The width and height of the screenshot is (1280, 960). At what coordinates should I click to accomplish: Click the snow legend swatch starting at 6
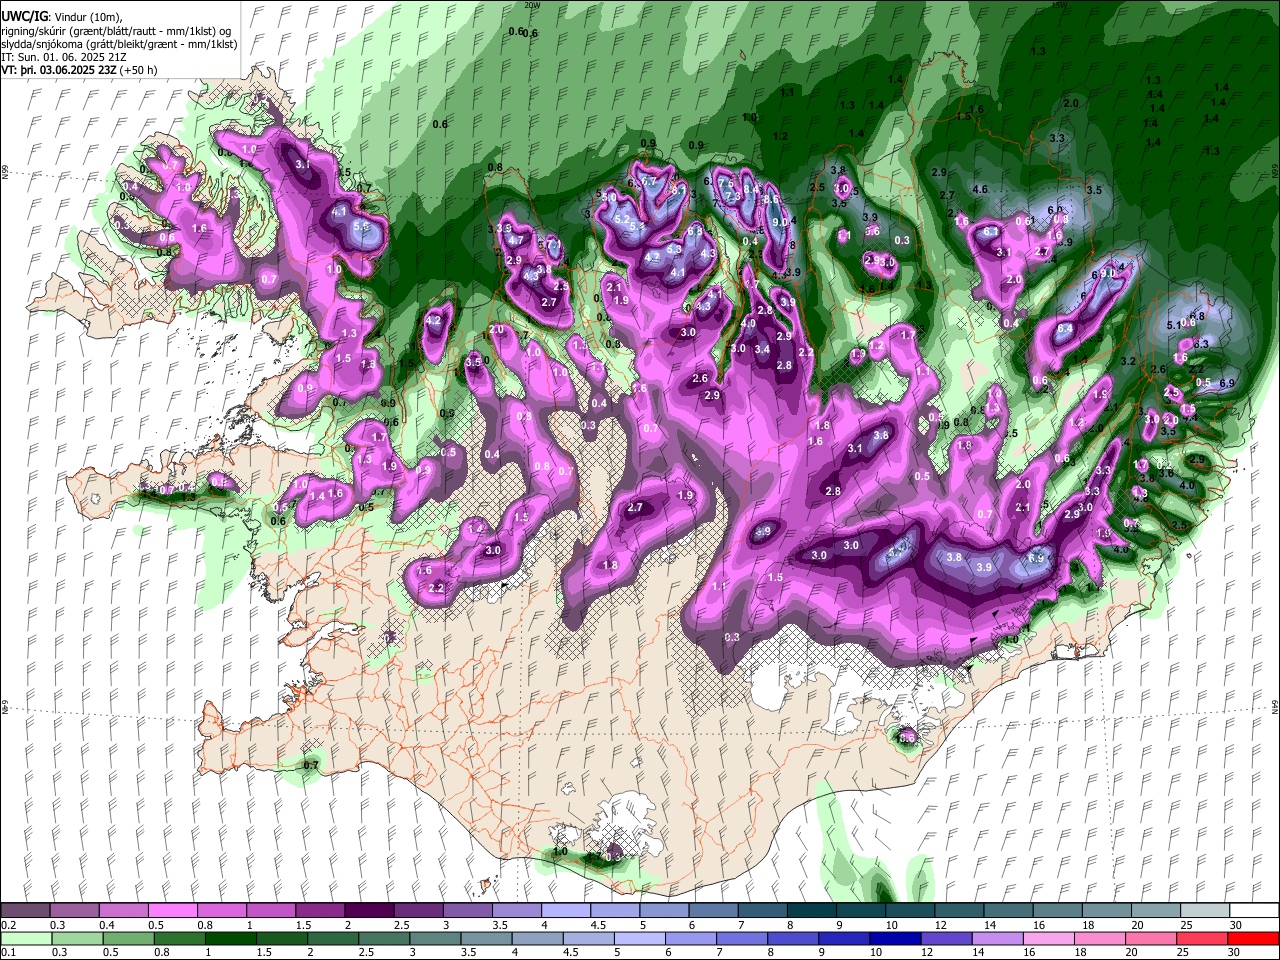coord(712,910)
